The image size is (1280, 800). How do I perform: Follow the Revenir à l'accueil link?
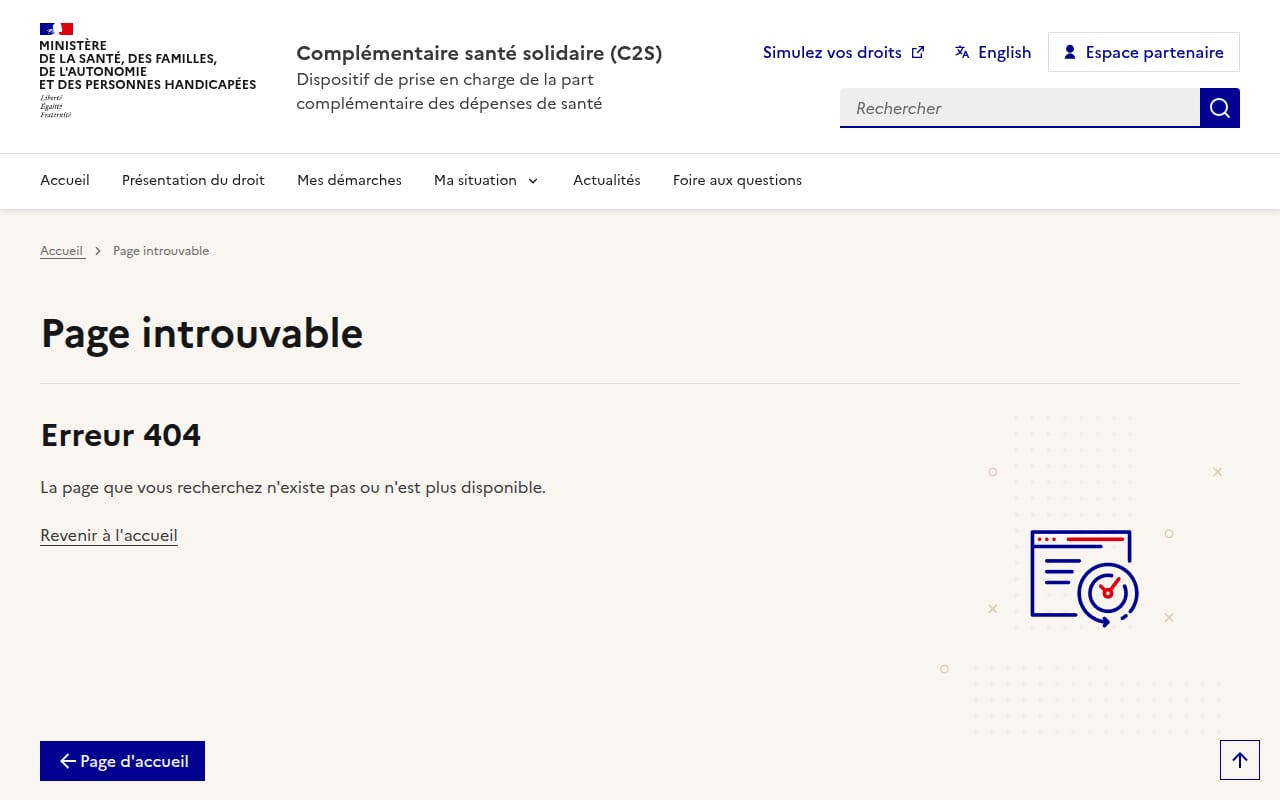109,535
